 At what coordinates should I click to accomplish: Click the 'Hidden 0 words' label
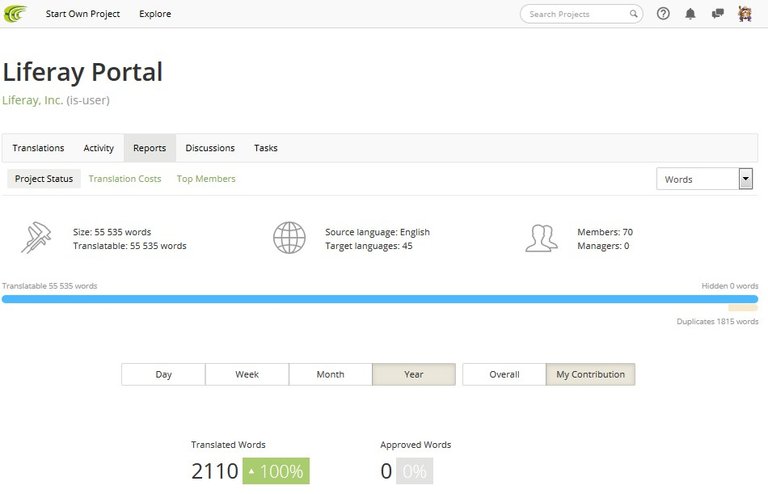730,286
